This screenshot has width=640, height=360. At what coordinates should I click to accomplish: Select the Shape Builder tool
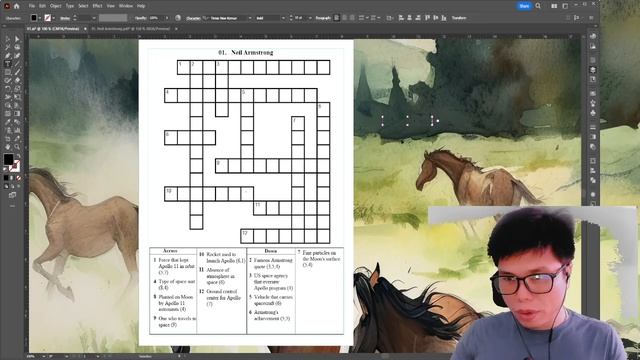click(x=7, y=105)
